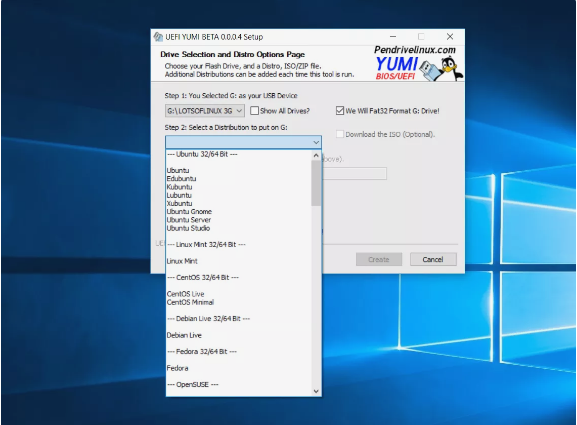The width and height of the screenshot is (577, 425).
Task: Minimize the YUMI setup window
Action: pos(393,37)
